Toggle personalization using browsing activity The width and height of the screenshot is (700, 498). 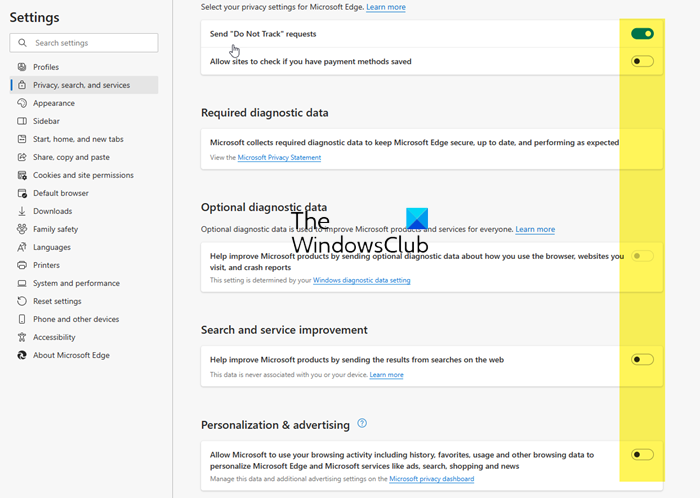coord(642,455)
